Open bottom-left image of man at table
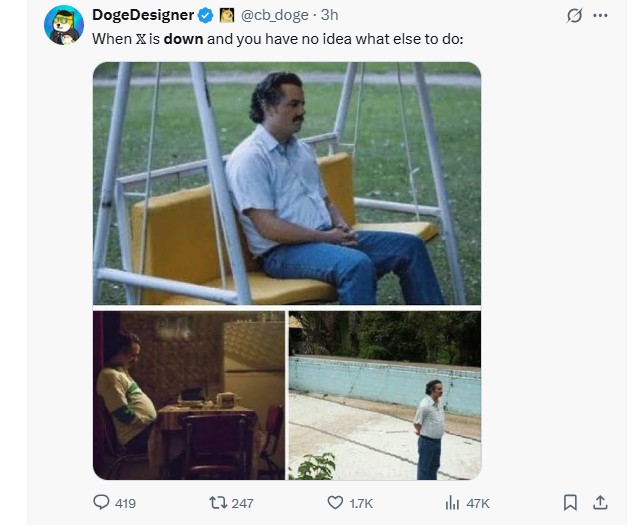This screenshot has width=635, height=525. [x=188, y=395]
